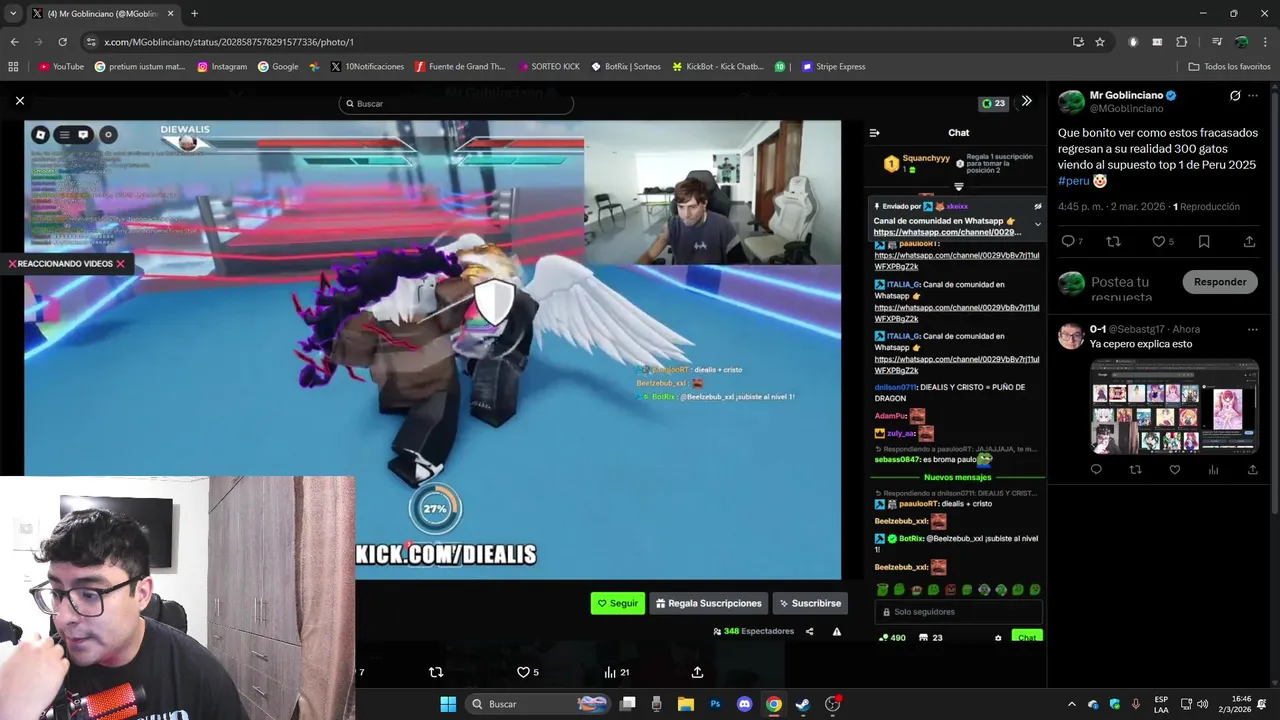Viewport: 1280px width, 720px height.
Task: Hide the pinned message with the eye icon
Action: pos(1037,206)
